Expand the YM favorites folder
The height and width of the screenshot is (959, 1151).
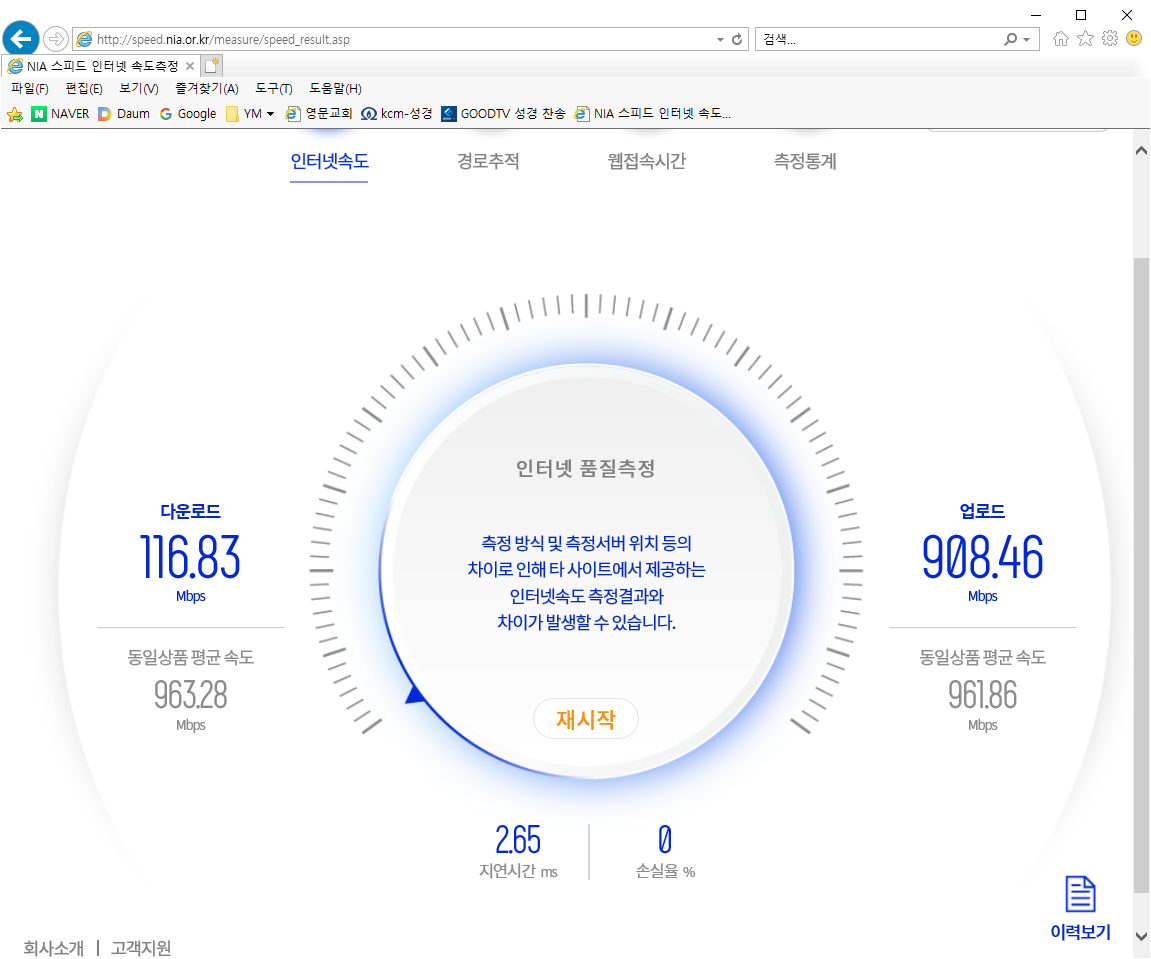(250, 114)
